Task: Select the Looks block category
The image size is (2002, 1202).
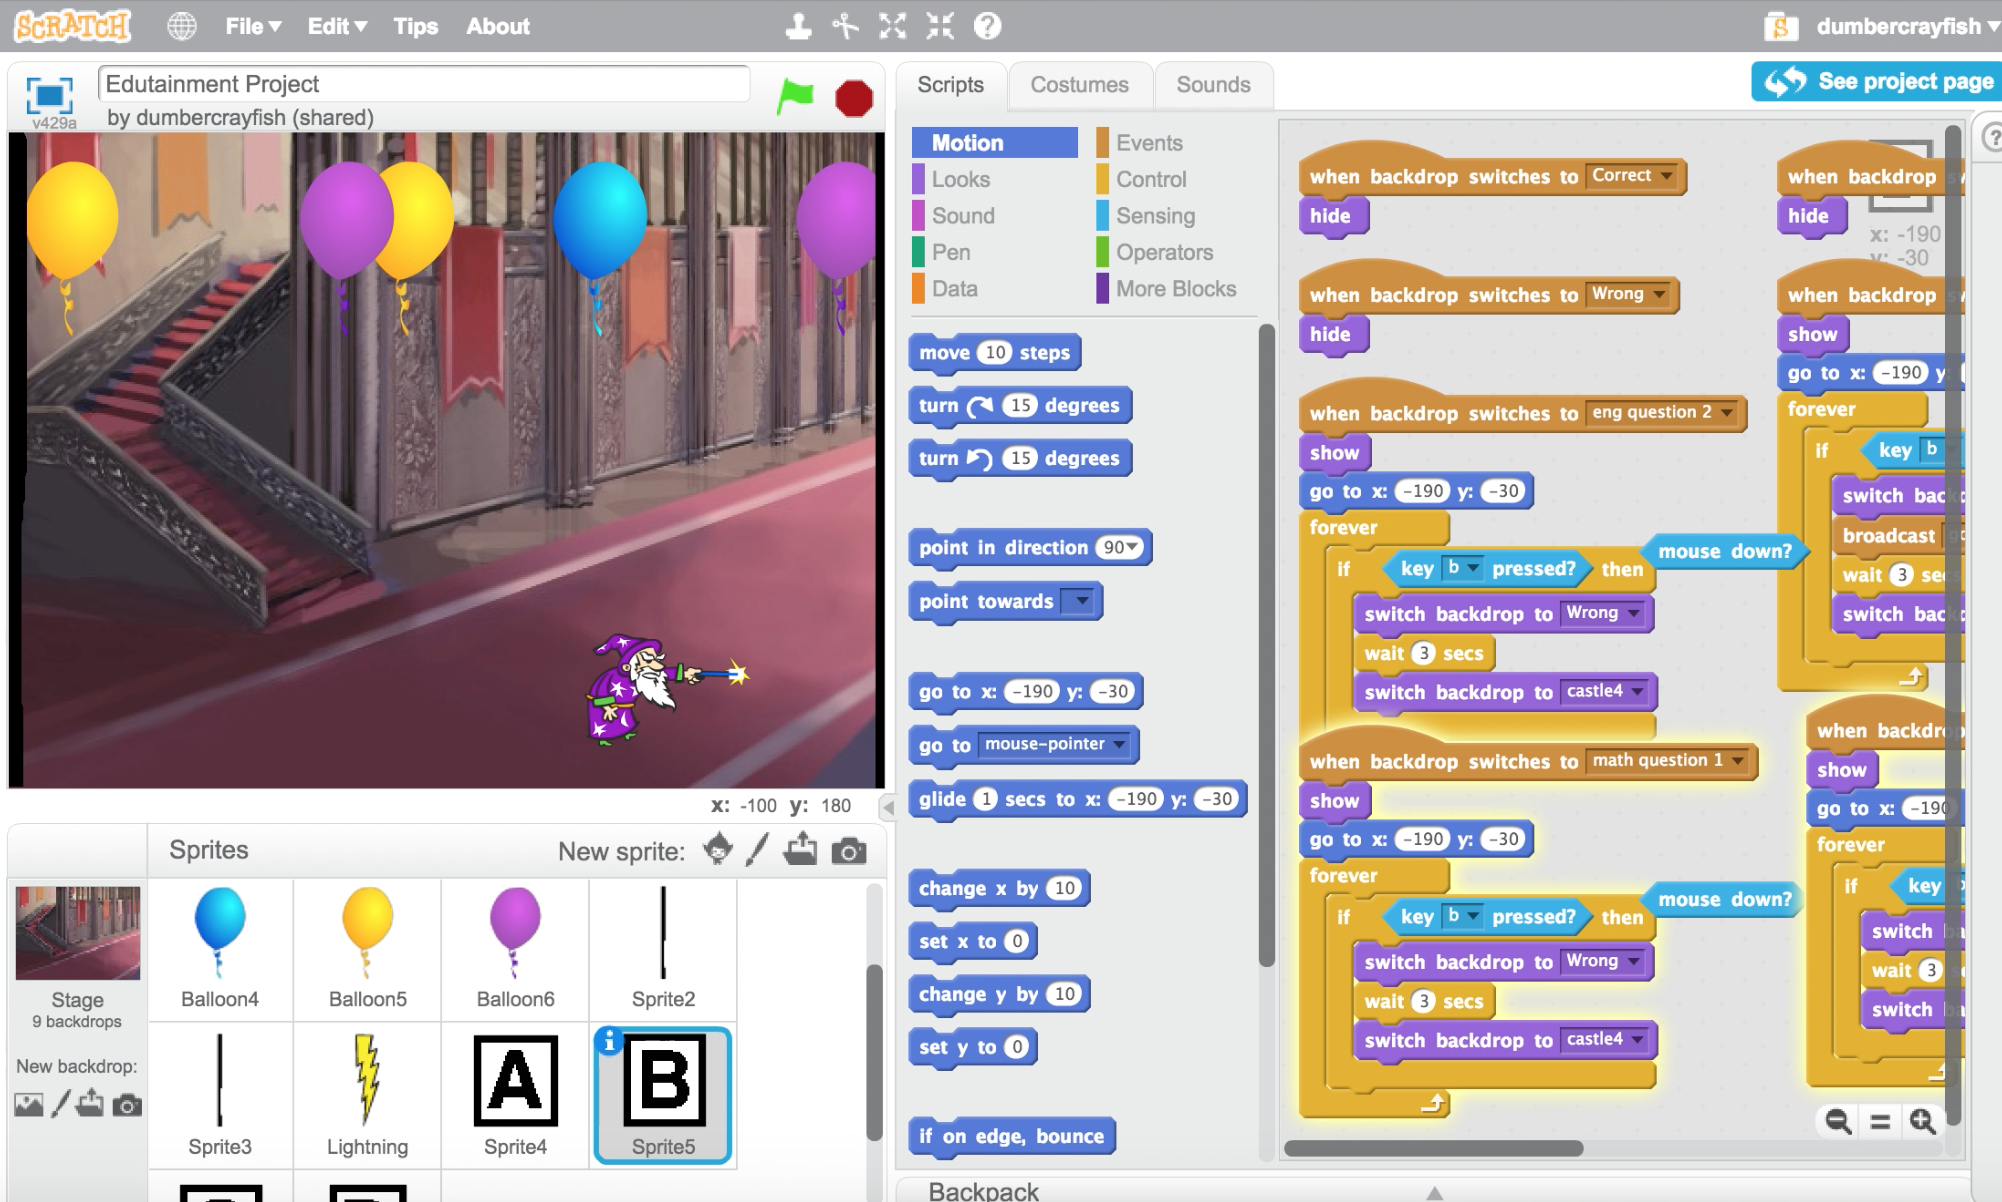Action: pos(960,179)
